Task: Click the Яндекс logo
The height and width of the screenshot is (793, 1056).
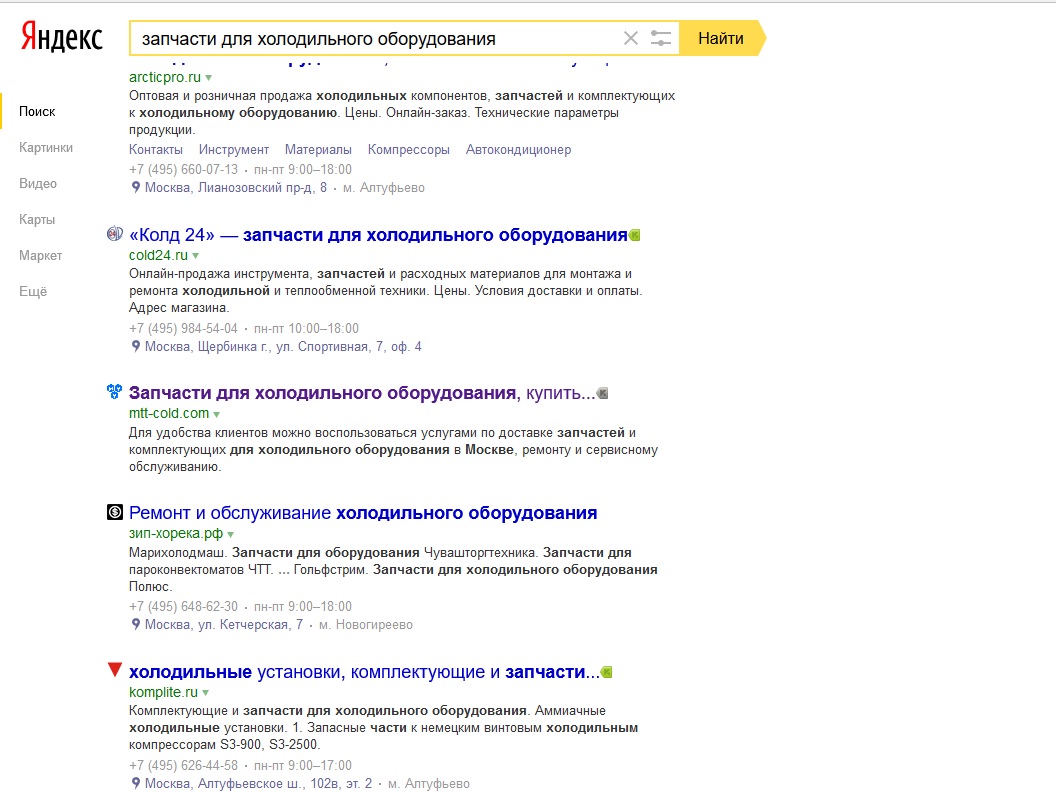Action: point(61,37)
